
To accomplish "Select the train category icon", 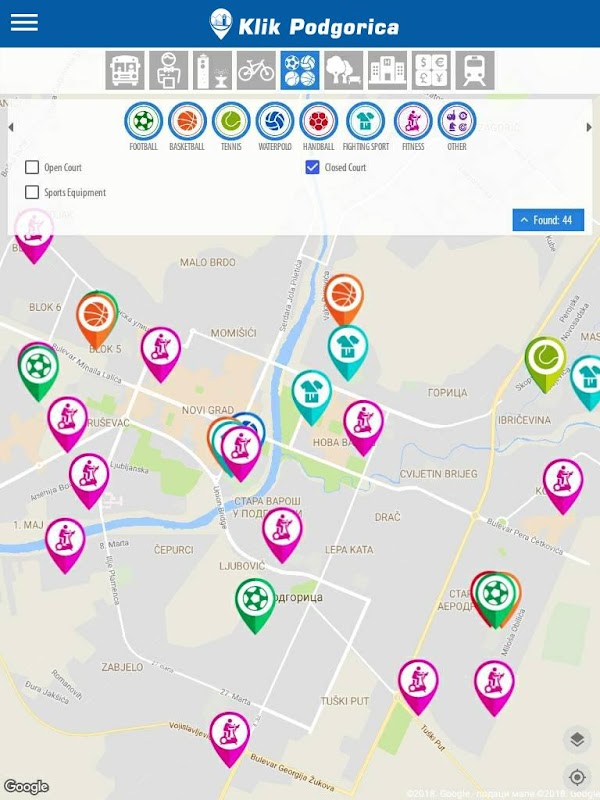I will point(475,70).
